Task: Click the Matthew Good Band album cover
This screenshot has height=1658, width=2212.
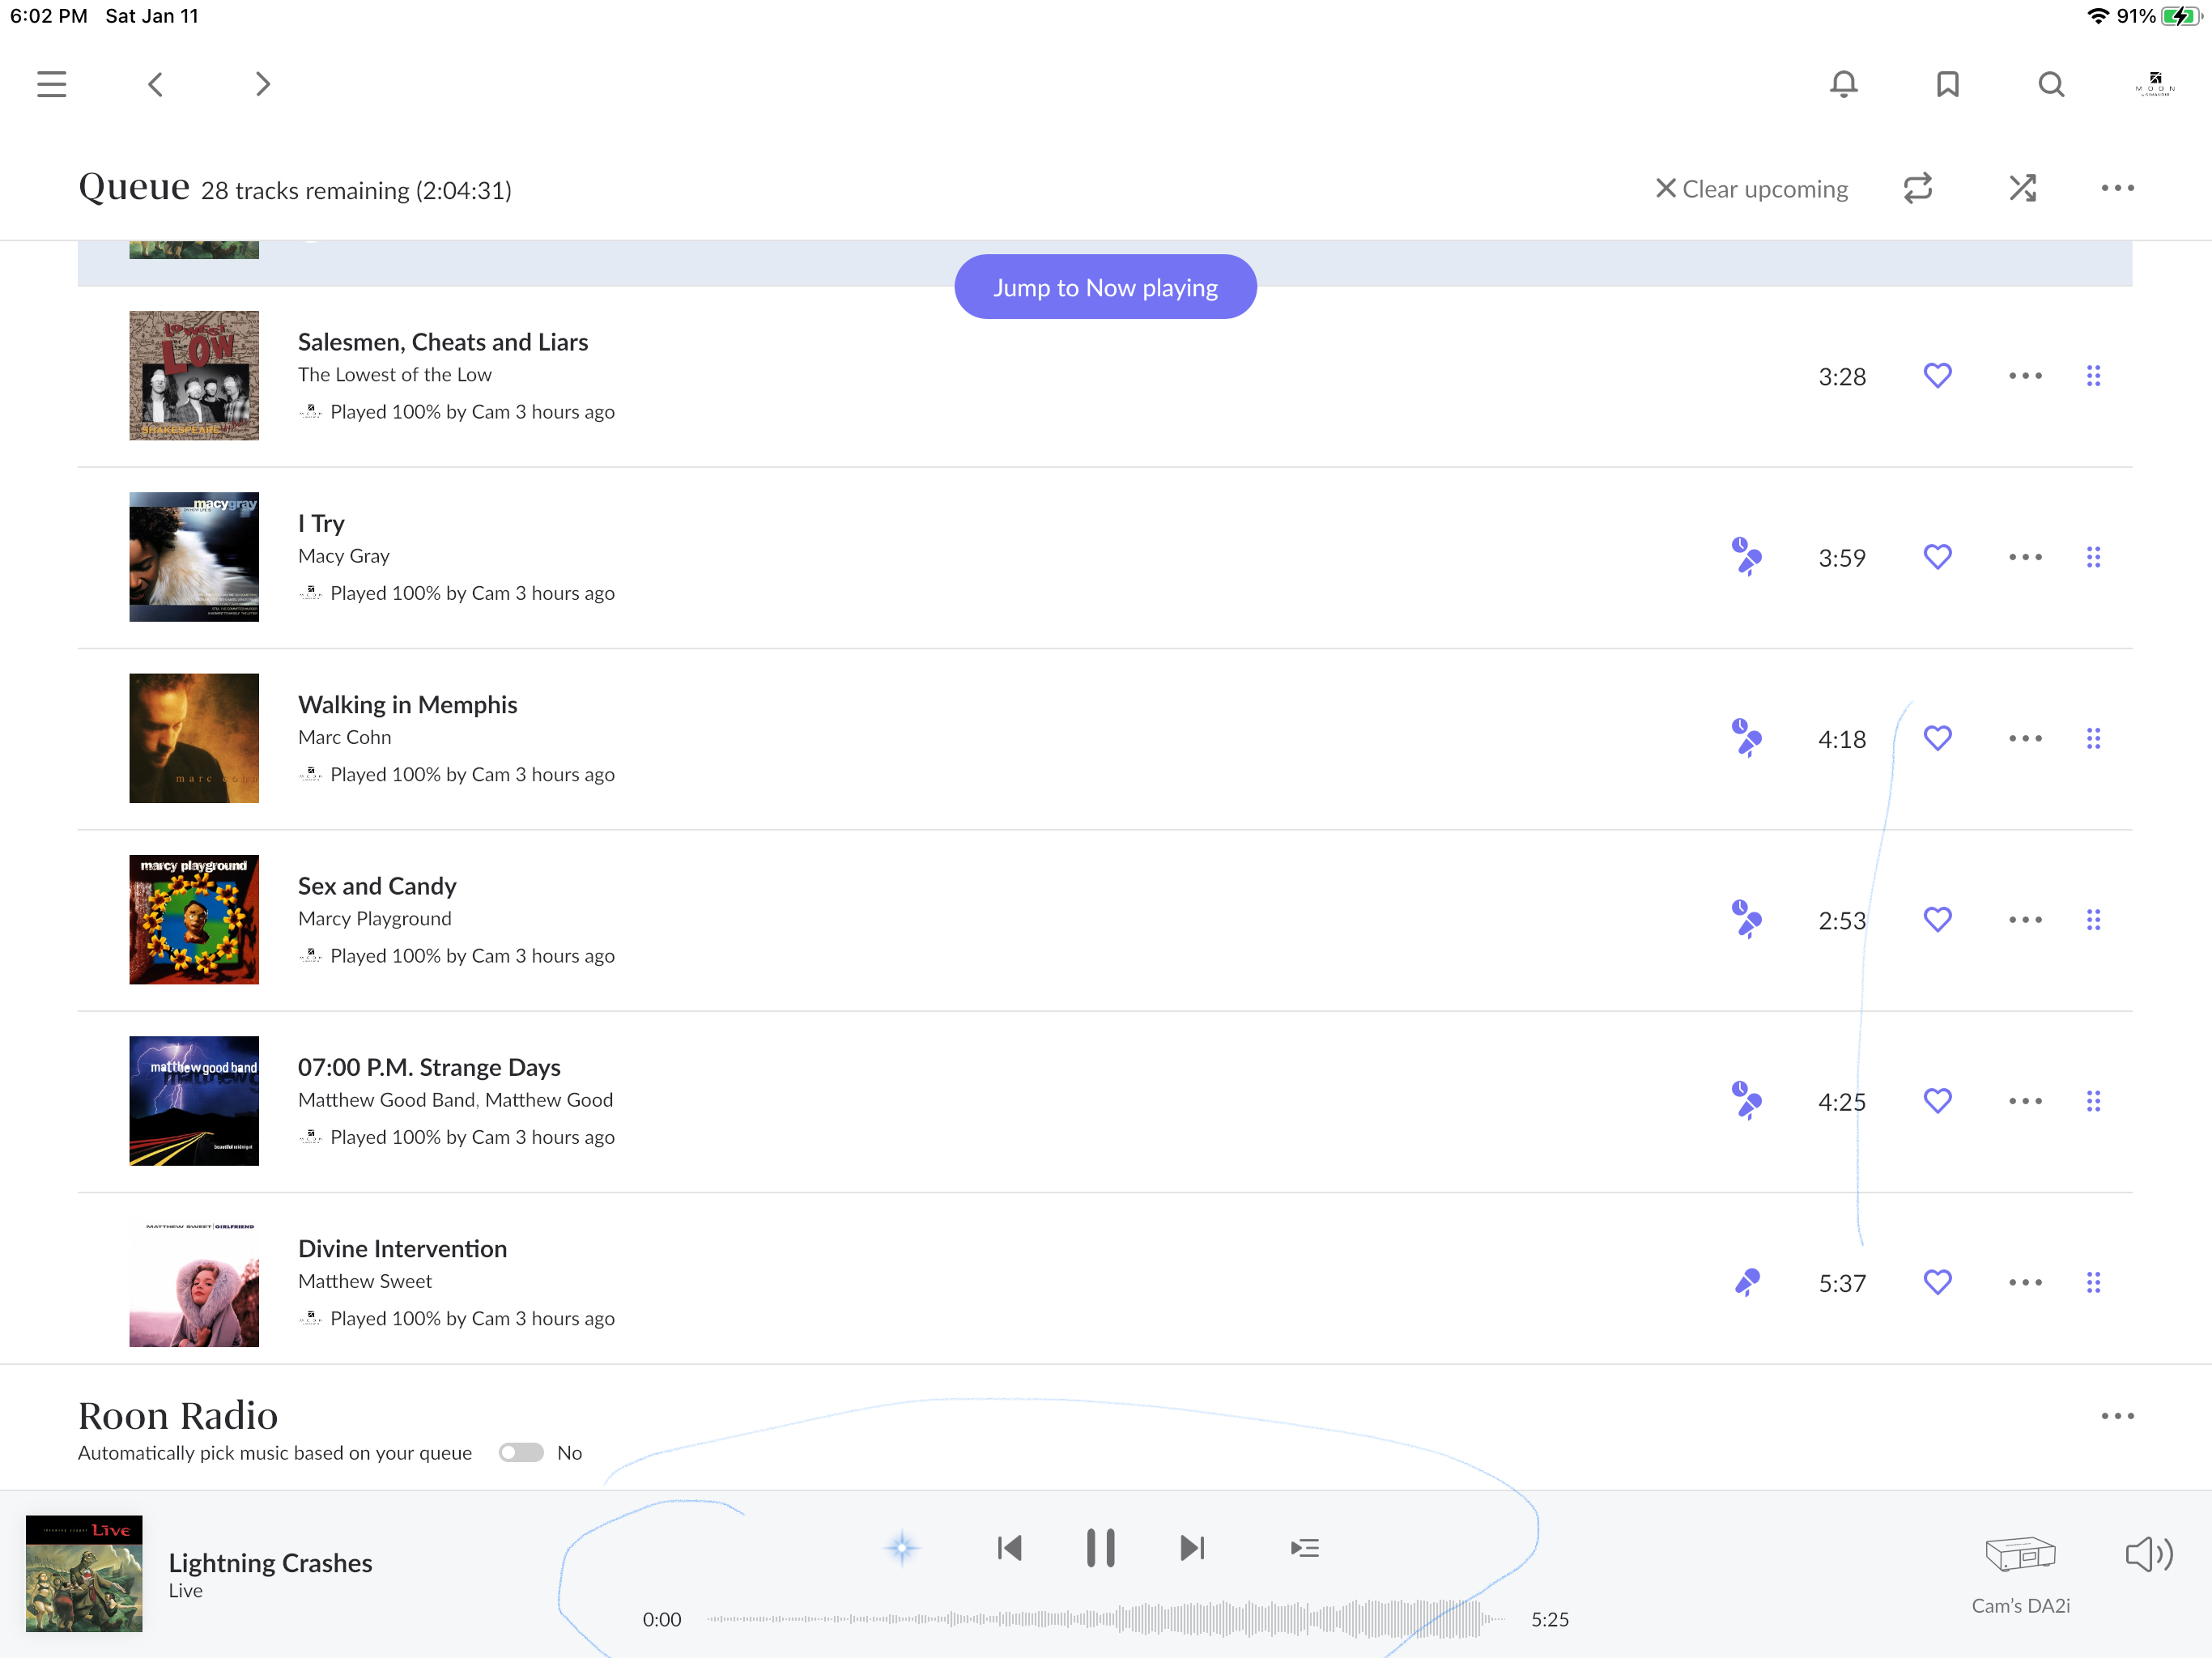Action: coord(194,1101)
